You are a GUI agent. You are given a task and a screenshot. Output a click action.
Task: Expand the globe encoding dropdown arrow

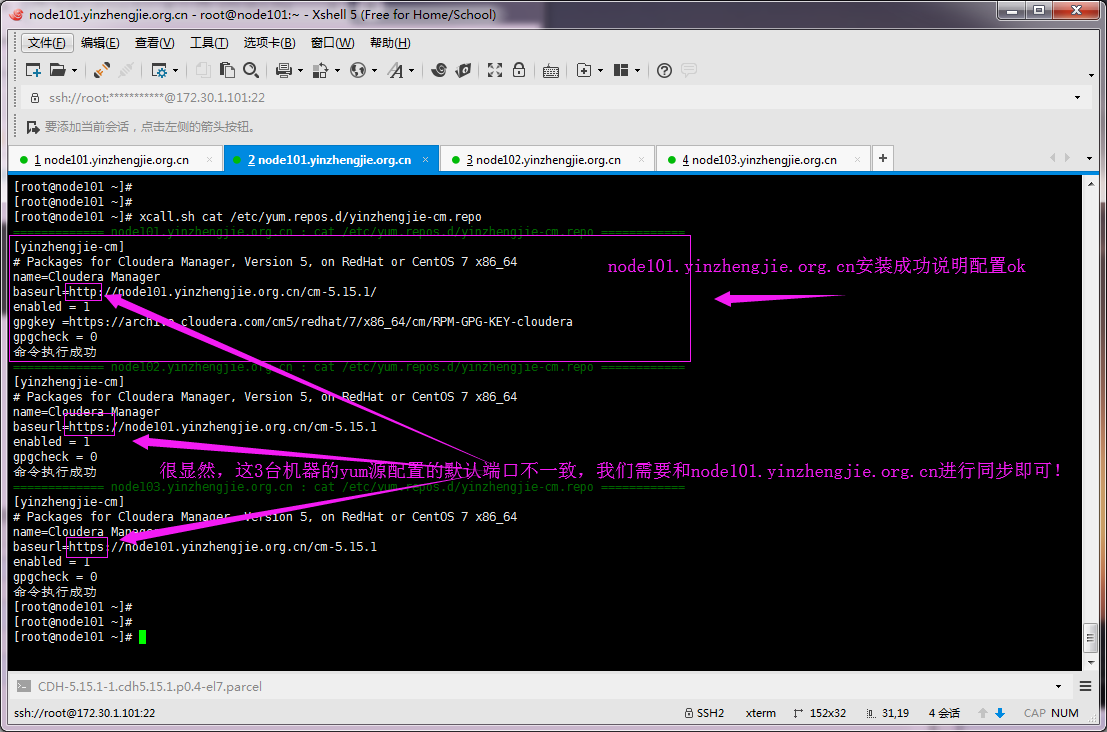374,71
